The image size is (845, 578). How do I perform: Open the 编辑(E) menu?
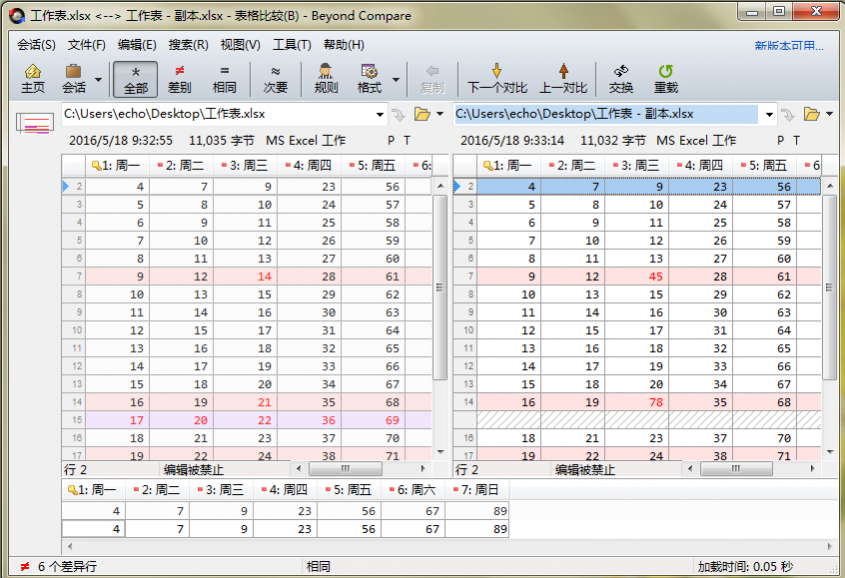pyautogui.click(x=137, y=45)
